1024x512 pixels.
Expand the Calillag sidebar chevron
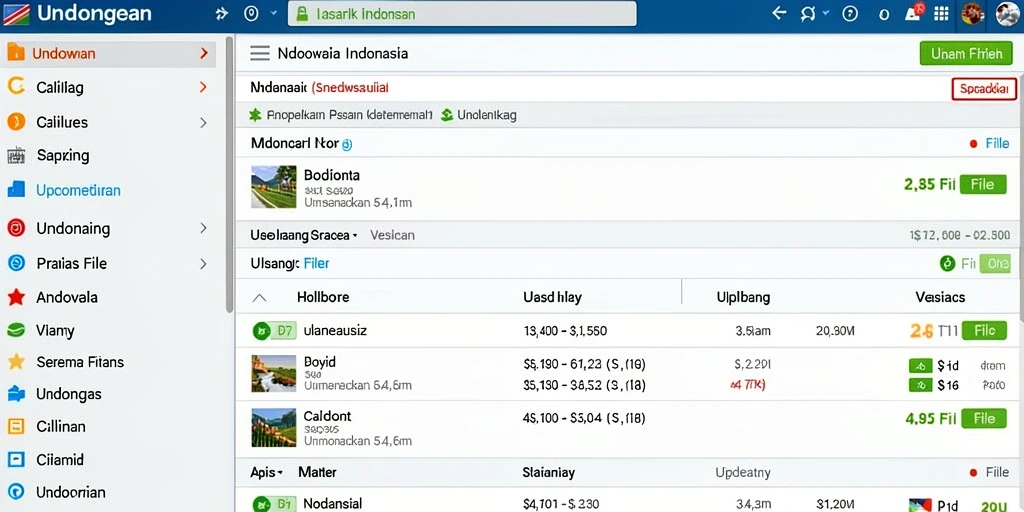pos(203,87)
